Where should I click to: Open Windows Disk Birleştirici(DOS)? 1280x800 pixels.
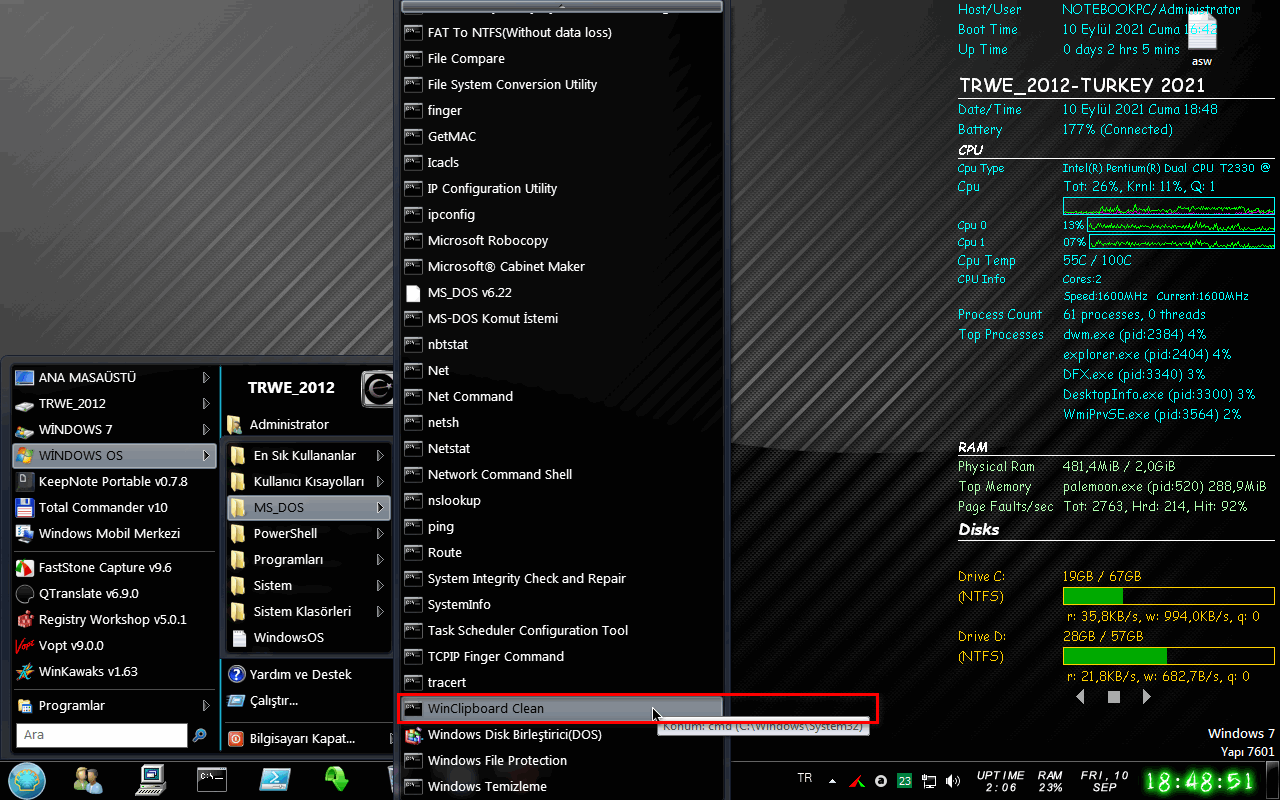pyautogui.click(x=561, y=734)
